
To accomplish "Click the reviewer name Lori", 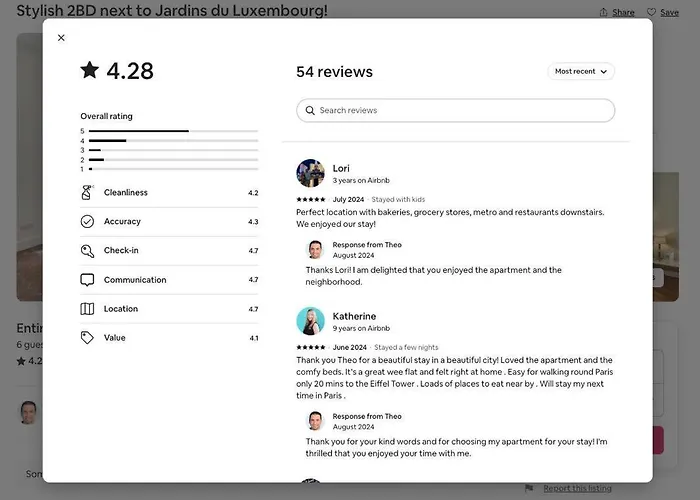I will click(341, 168).
